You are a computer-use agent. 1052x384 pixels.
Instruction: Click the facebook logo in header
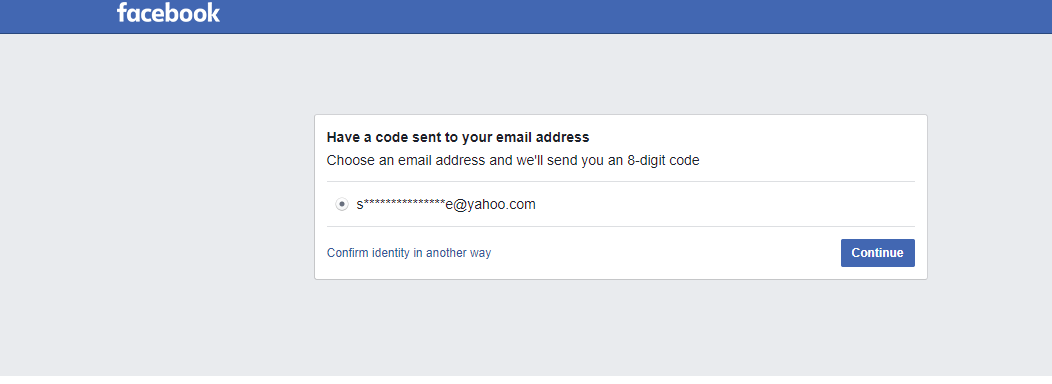168,13
